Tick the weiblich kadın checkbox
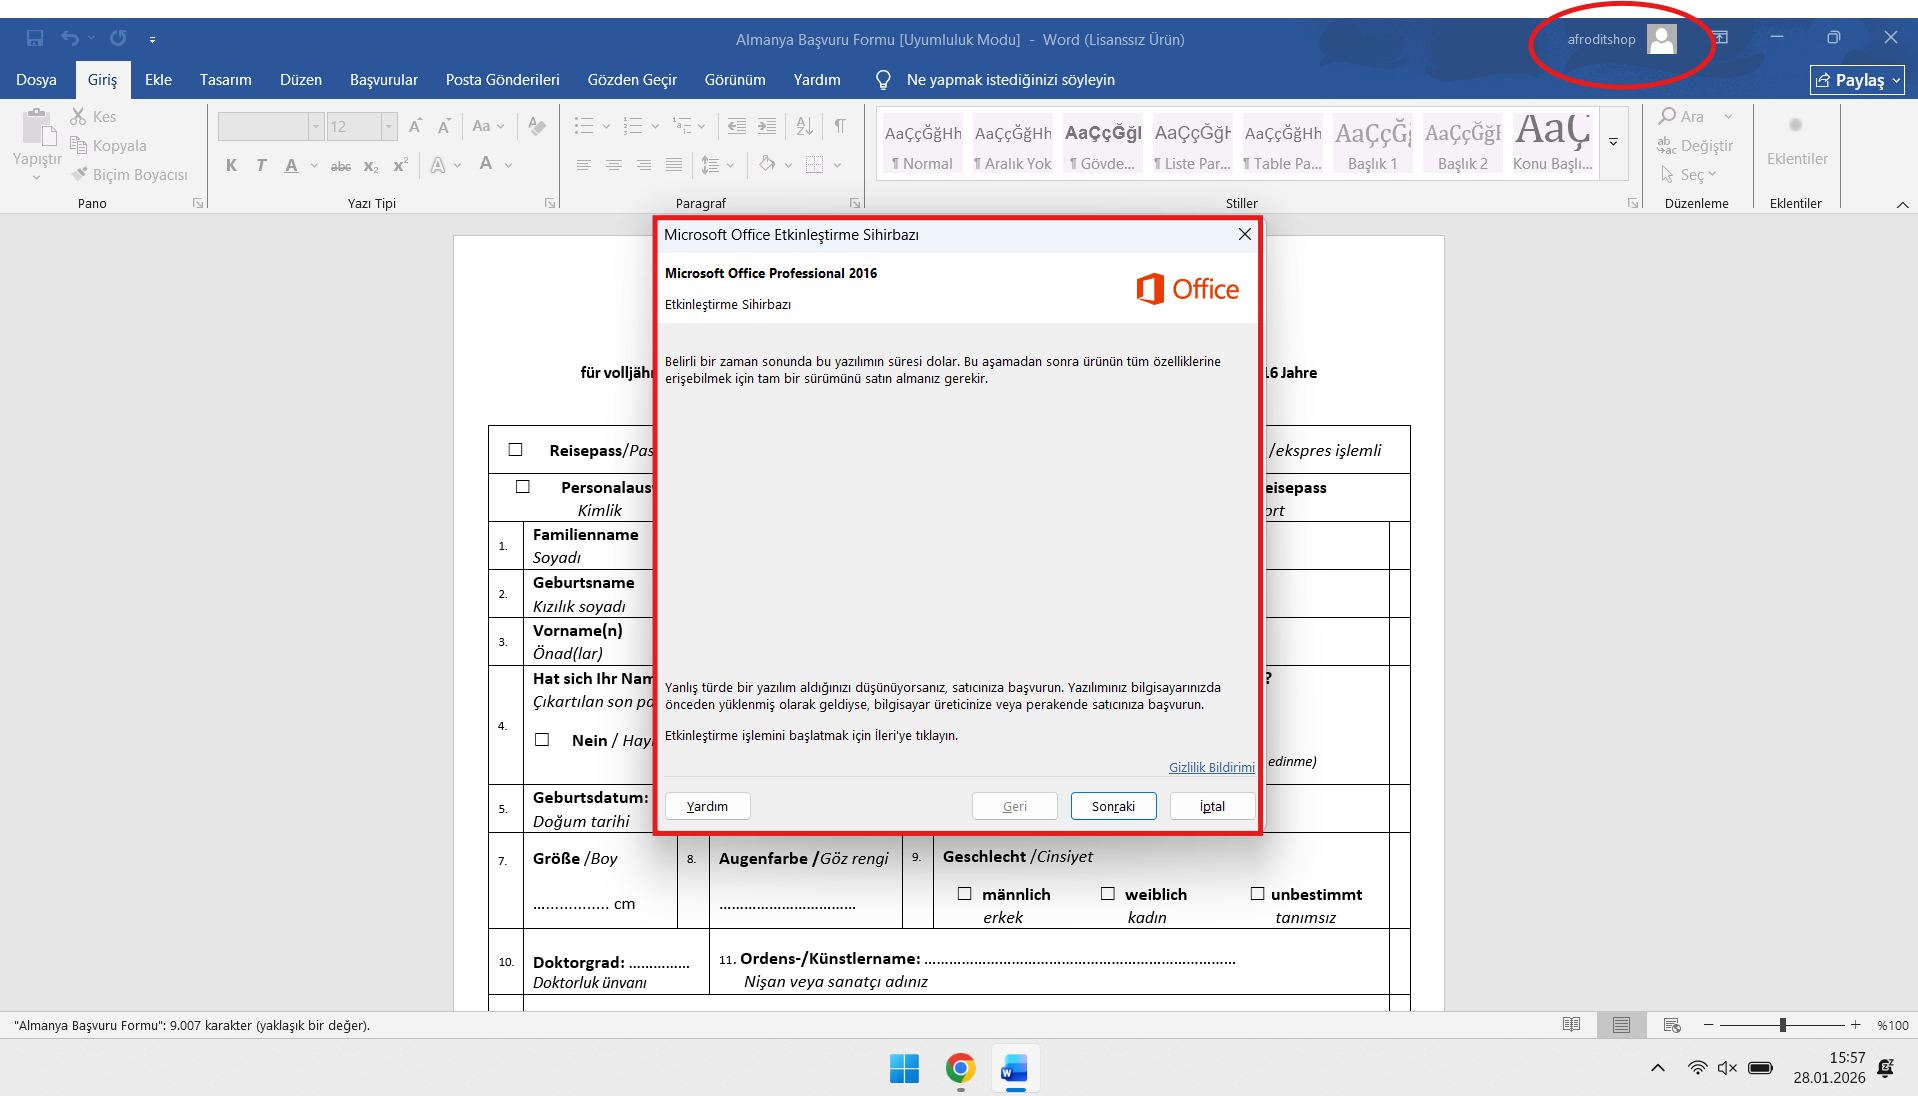Viewport: 1918px width, 1096px height. 1108,894
